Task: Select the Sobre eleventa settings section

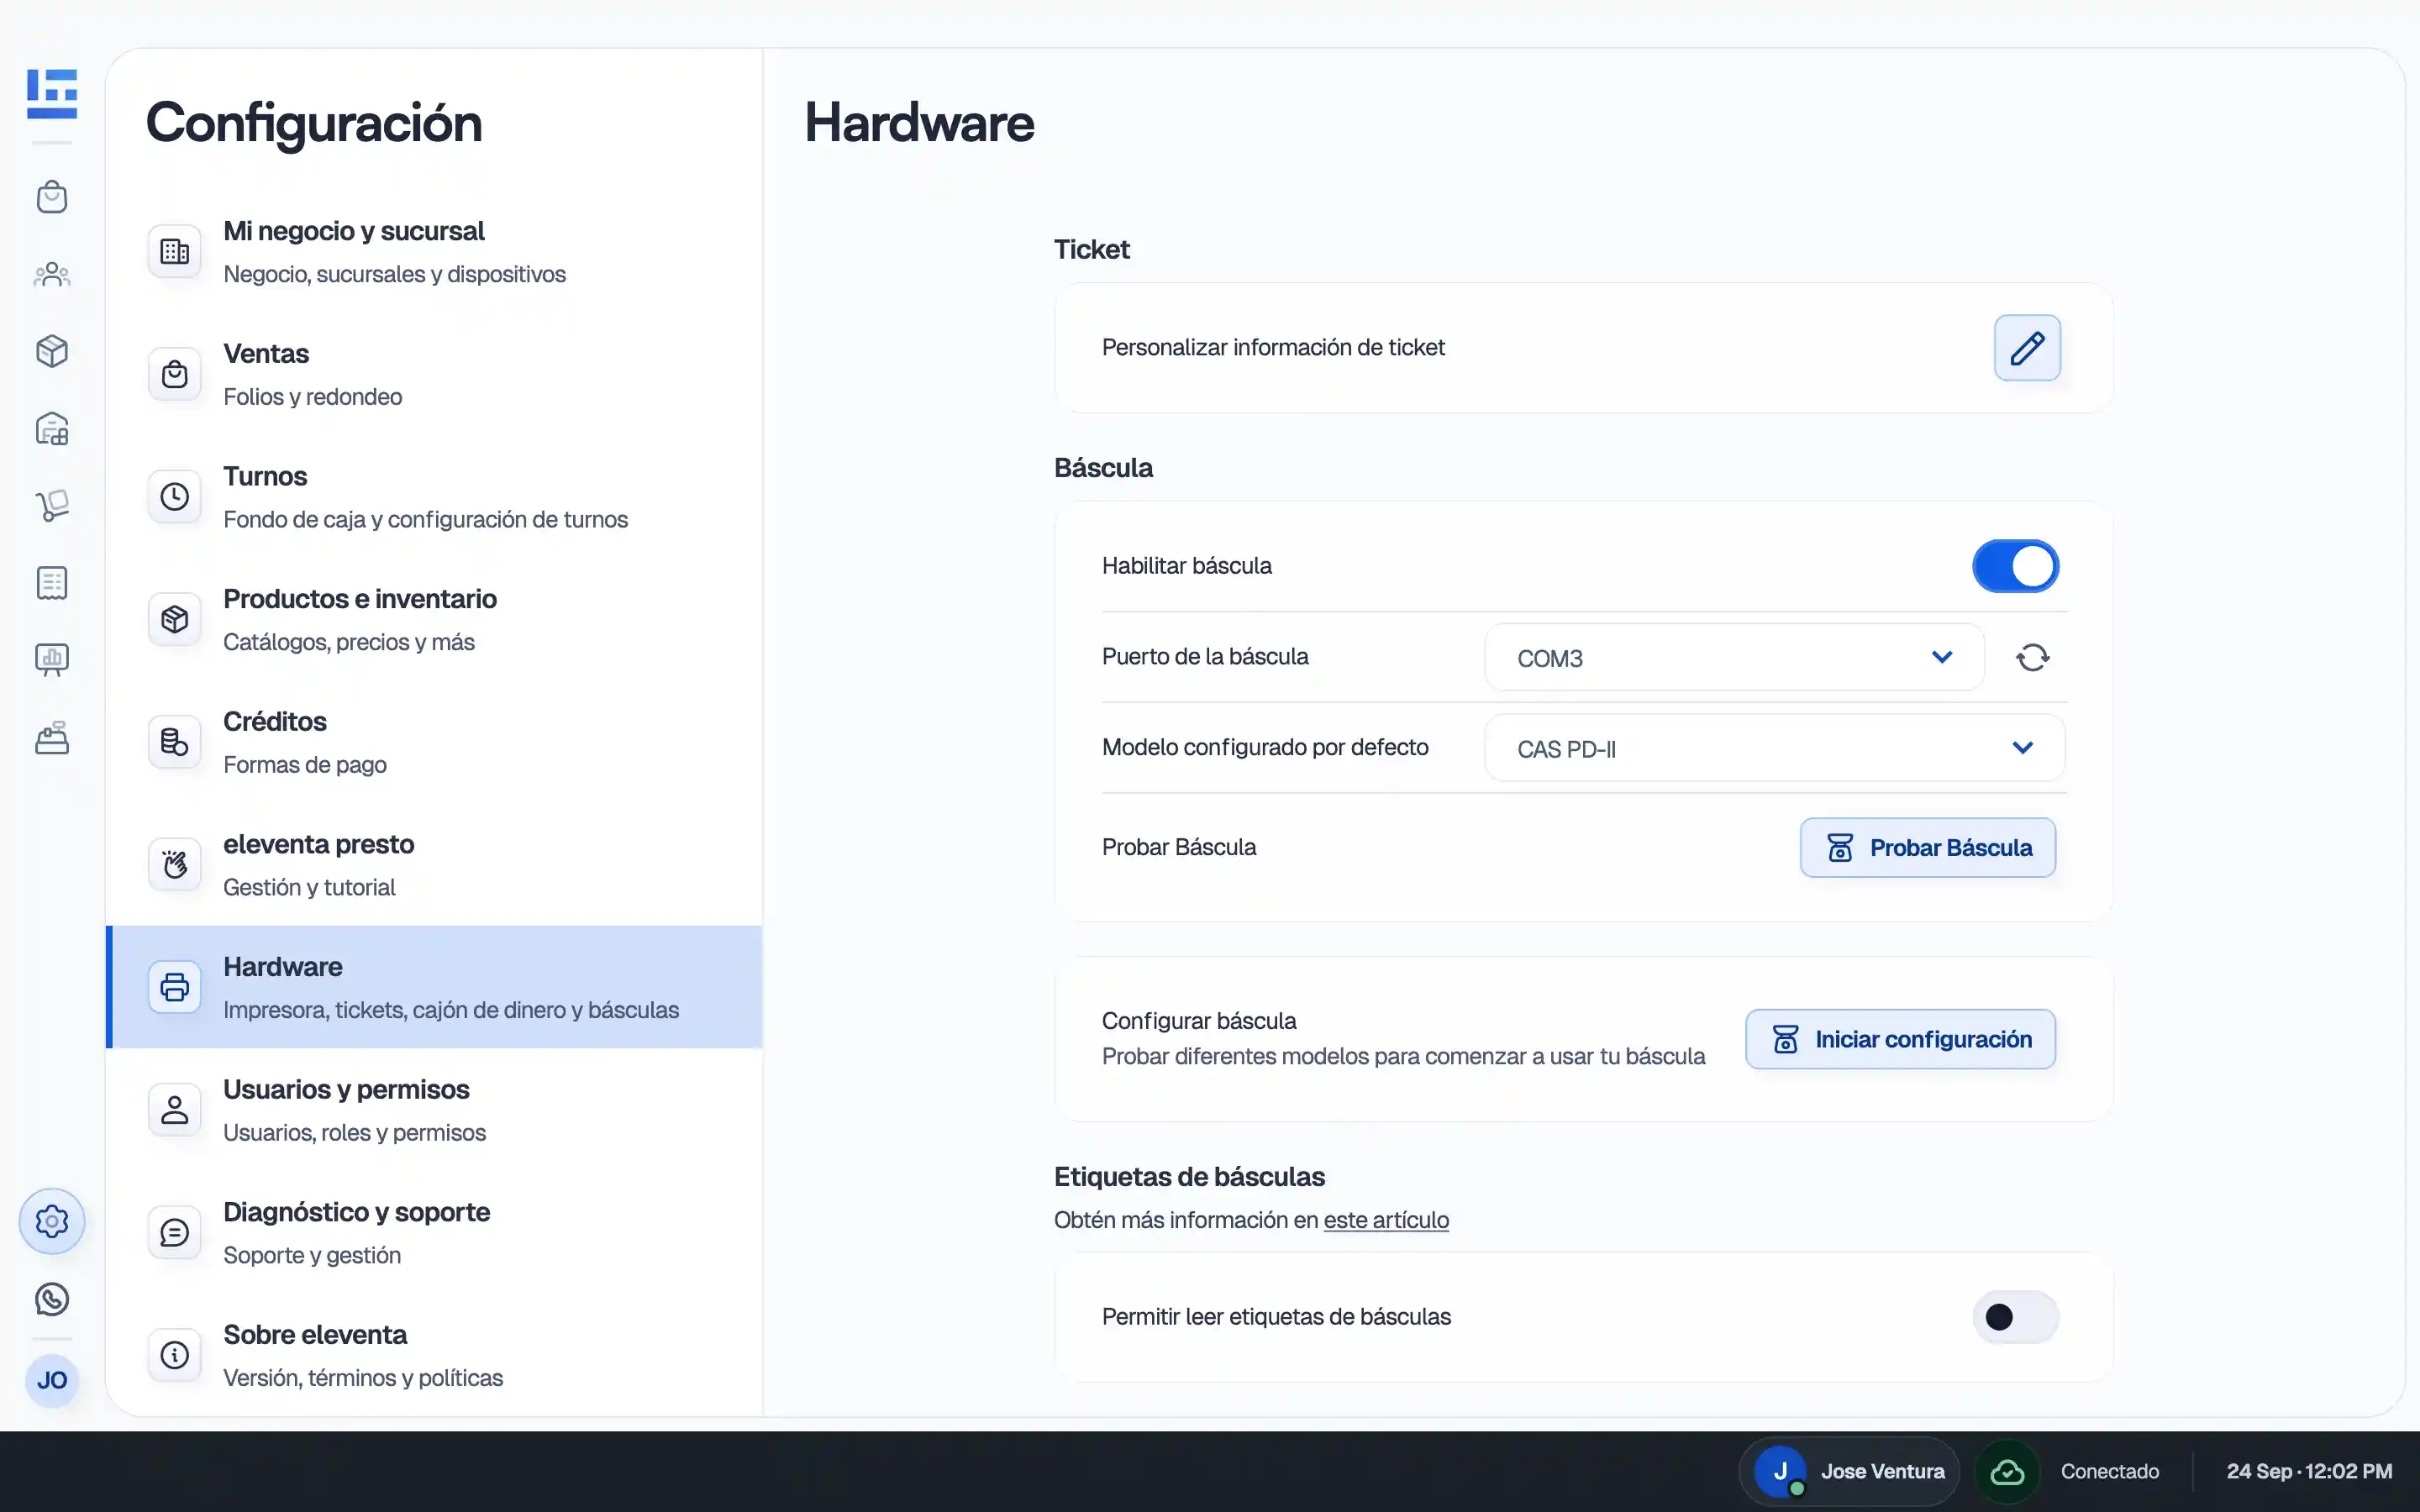Action: click(x=434, y=1355)
